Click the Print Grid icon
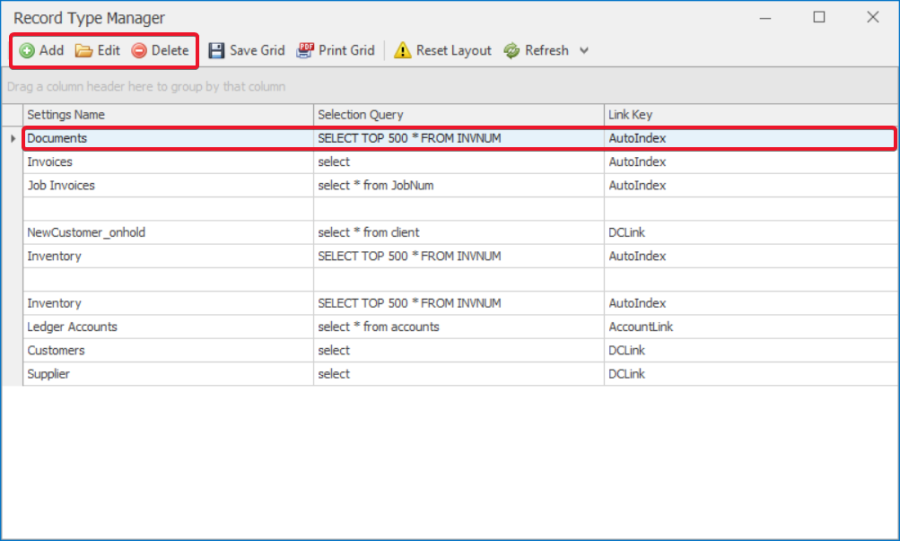 point(305,51)
